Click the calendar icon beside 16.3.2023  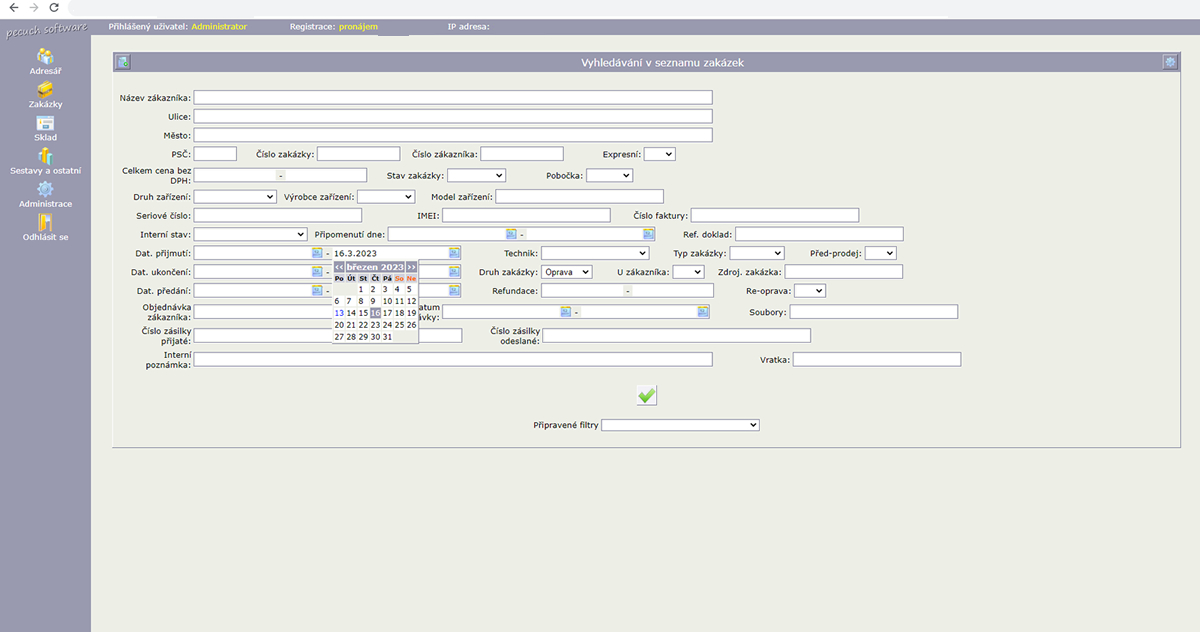455,253
